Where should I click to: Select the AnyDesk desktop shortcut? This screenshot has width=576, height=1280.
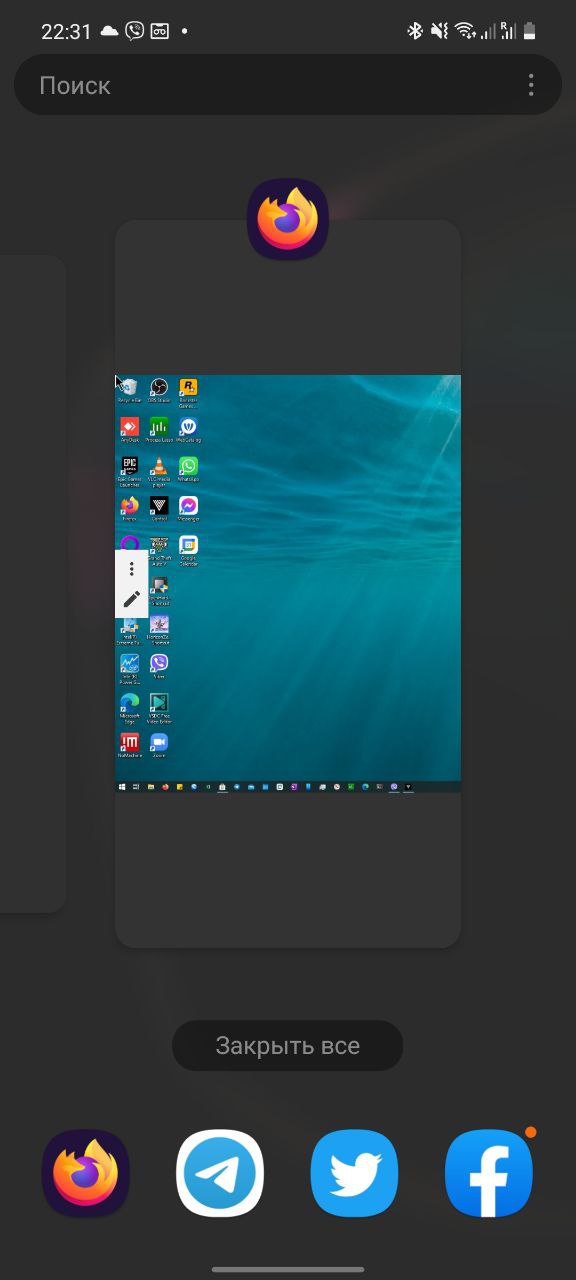129,430
